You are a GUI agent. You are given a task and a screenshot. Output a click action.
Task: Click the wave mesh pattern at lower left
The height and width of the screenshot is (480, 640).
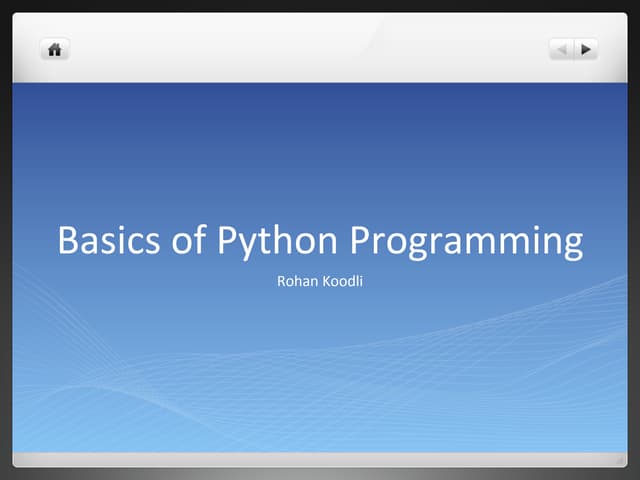pos(80,390)
